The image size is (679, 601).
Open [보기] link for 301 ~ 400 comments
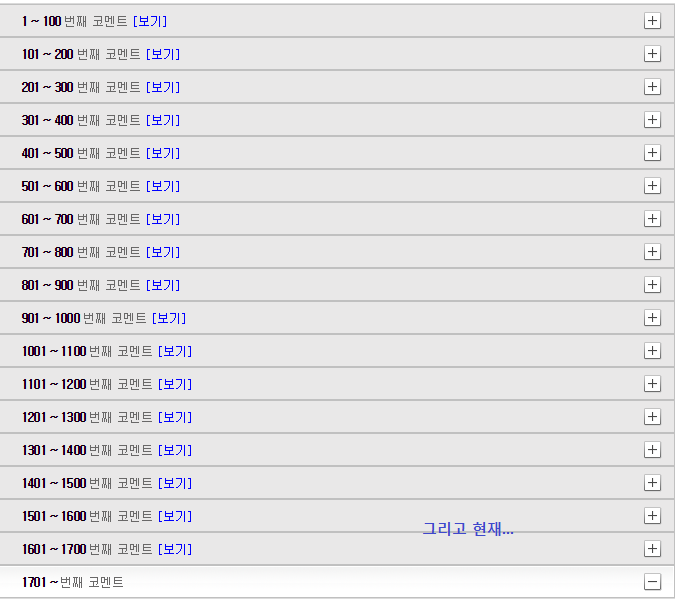(163, 120)
